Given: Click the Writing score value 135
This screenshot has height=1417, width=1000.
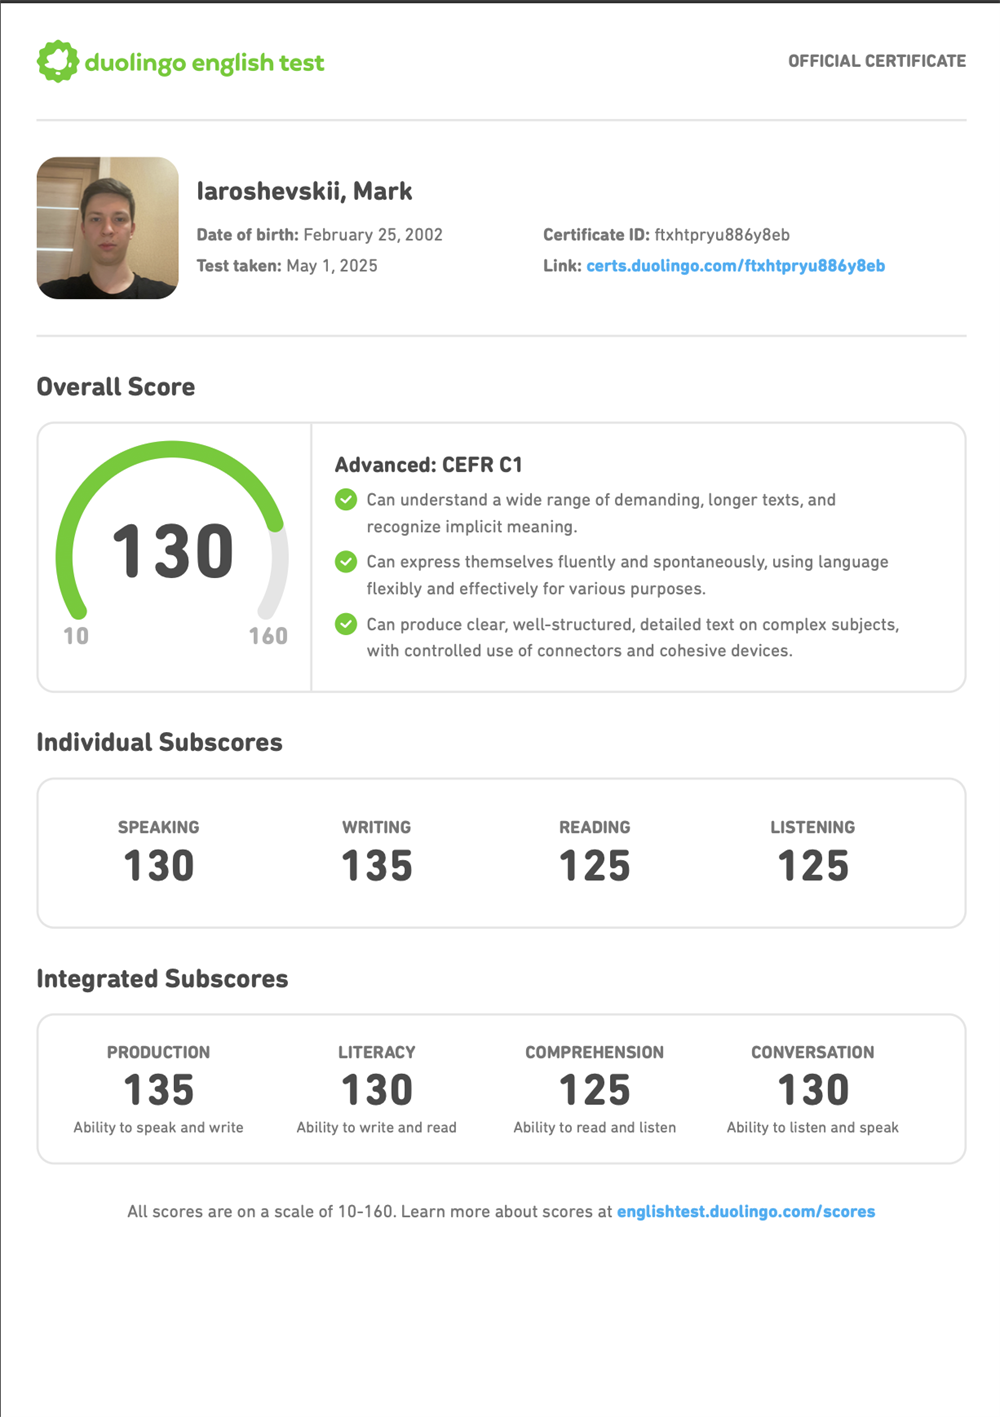Looking at the screenshot, I should (x=377, y=866).
